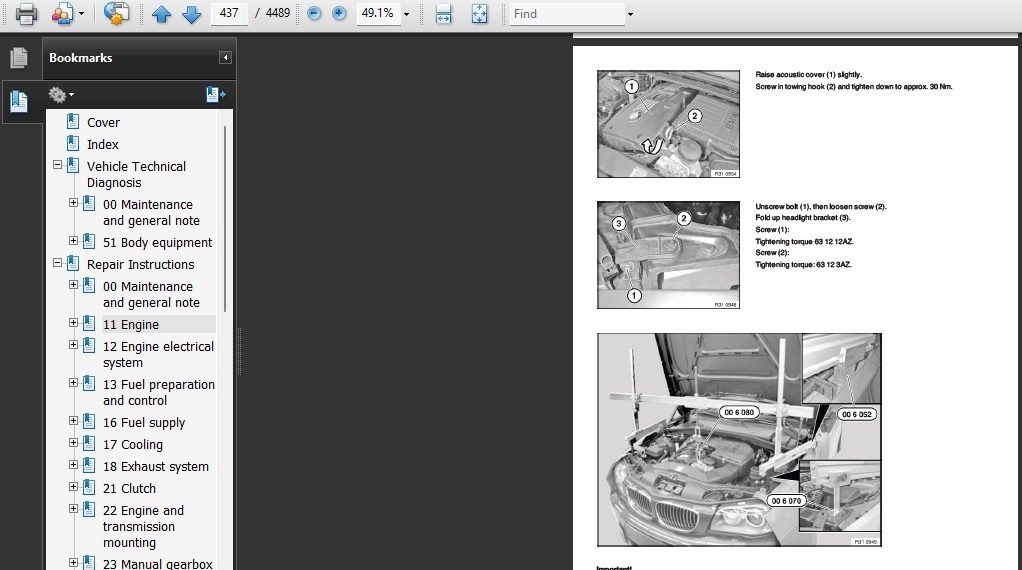This screenshot has width=1022, height=570.
Task: Click the globe with gear icon
Action: point(117,14)
